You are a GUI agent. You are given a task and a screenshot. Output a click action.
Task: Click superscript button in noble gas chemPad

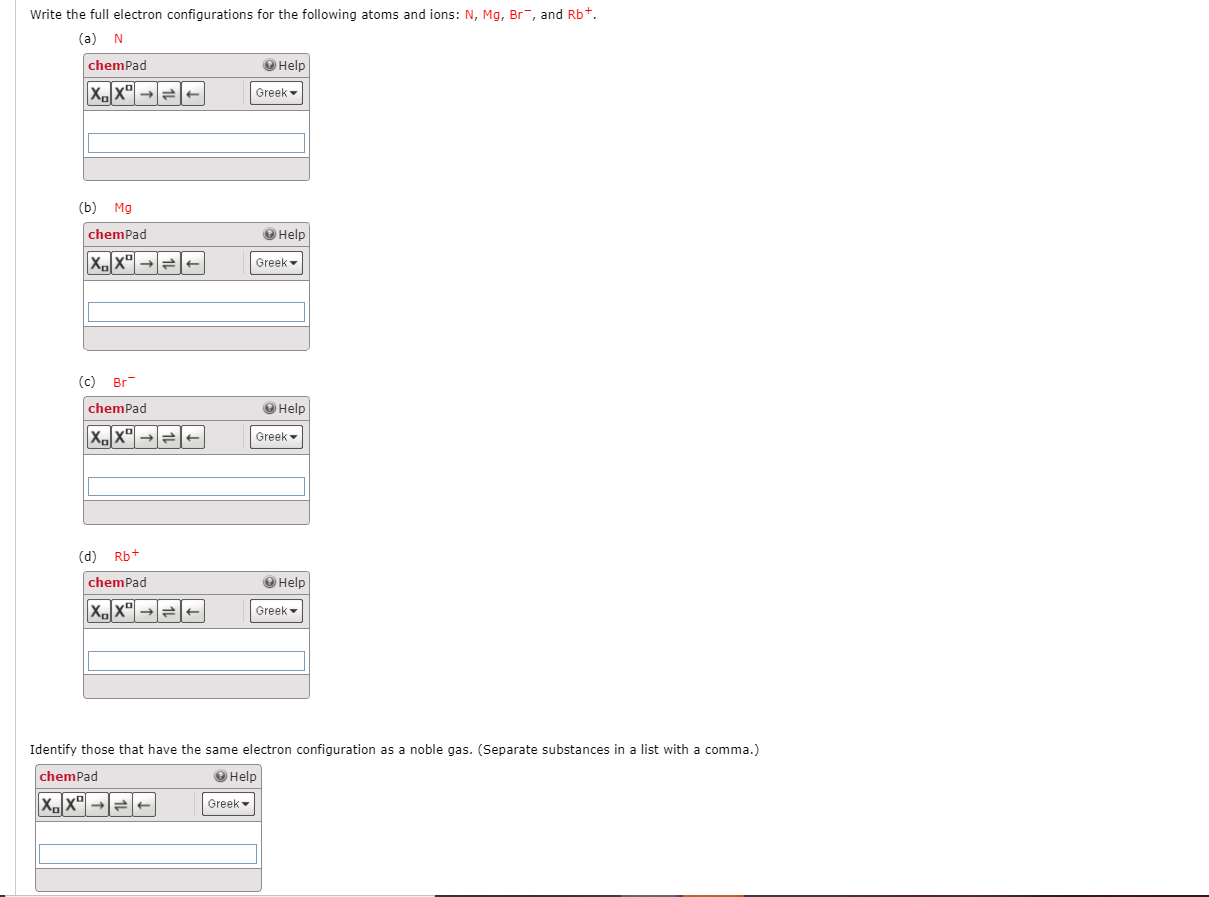coord(74,805)
